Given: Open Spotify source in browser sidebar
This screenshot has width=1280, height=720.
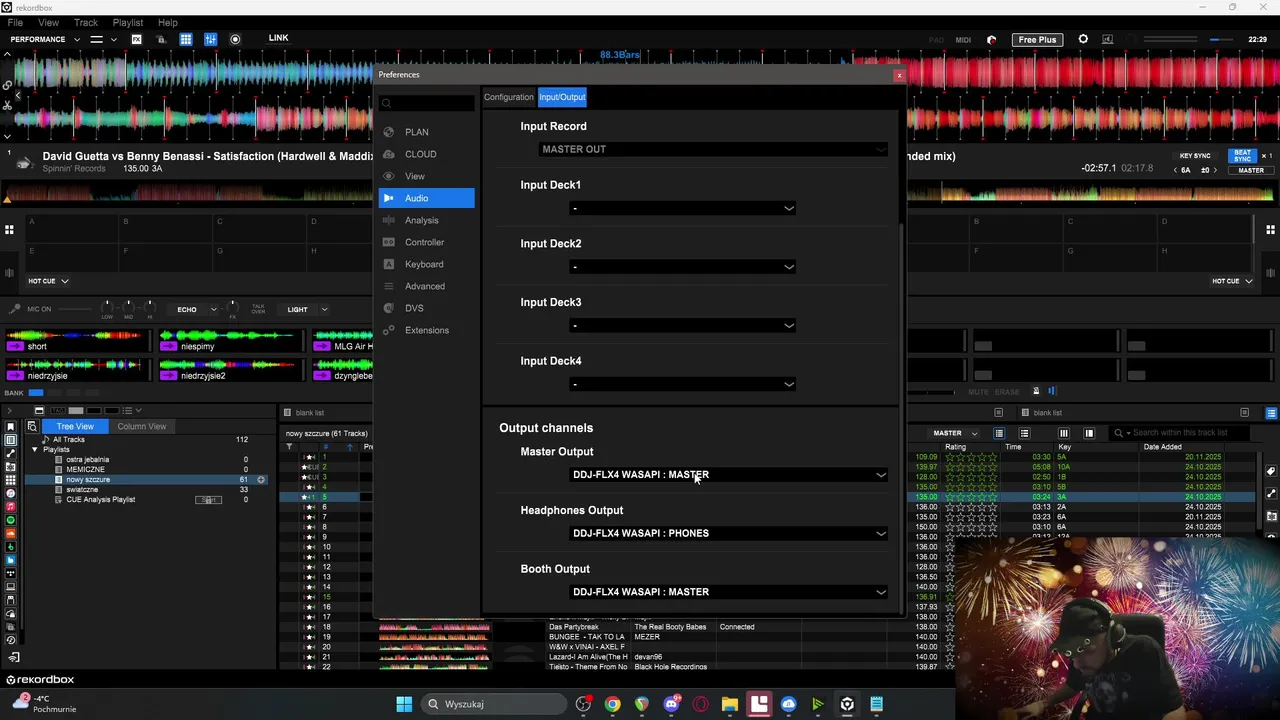Looking at the screenshot, I should [11, 520].
